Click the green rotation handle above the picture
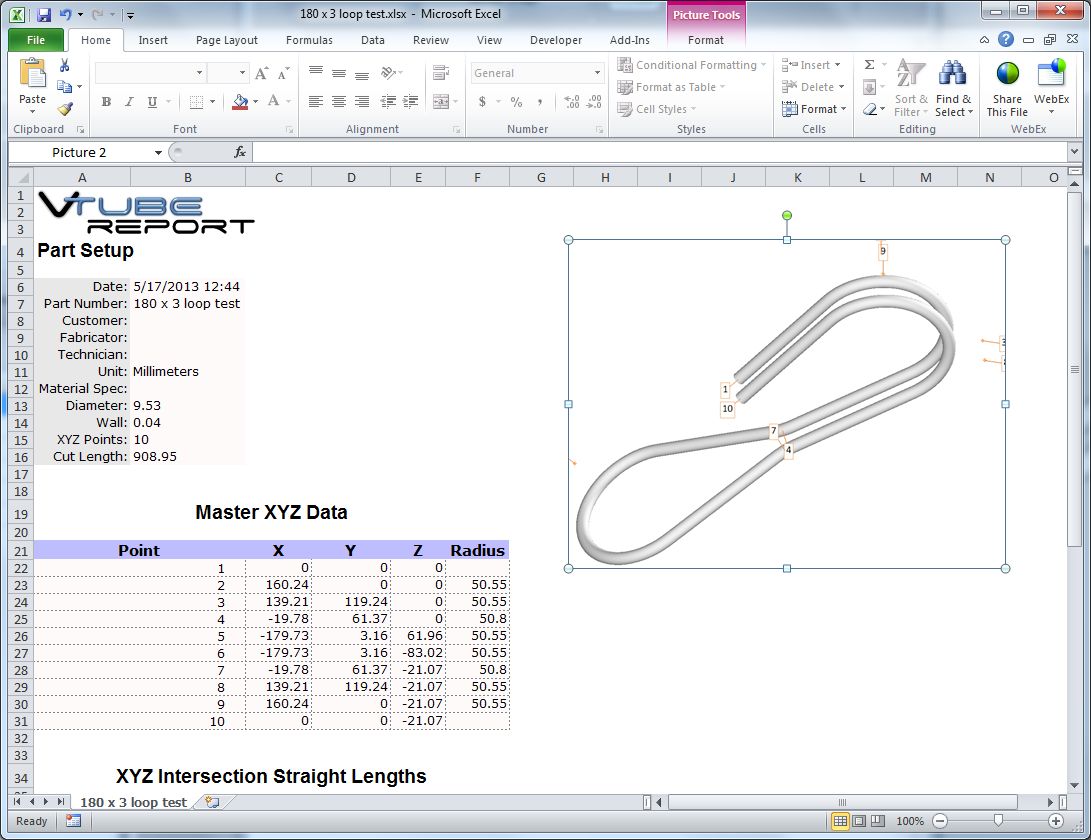This screenshot has width=1091, height=840. coord(787,215)
